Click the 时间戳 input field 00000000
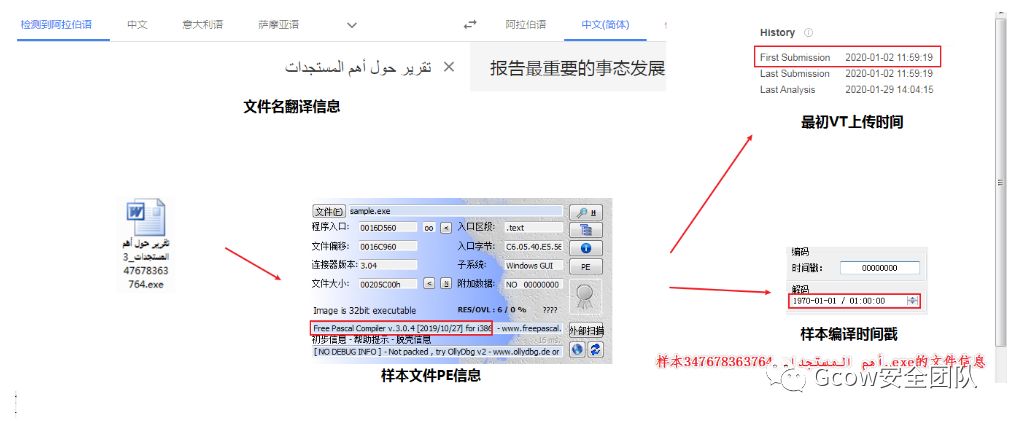 (880, 268)
